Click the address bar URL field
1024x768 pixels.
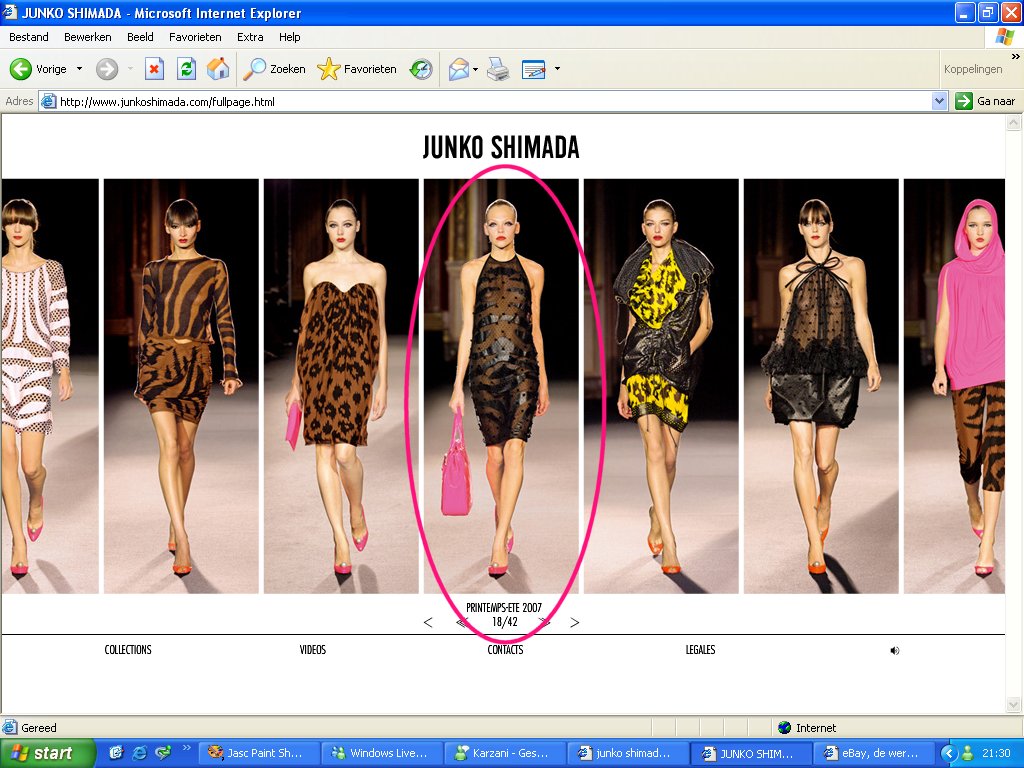coord(493,101)
